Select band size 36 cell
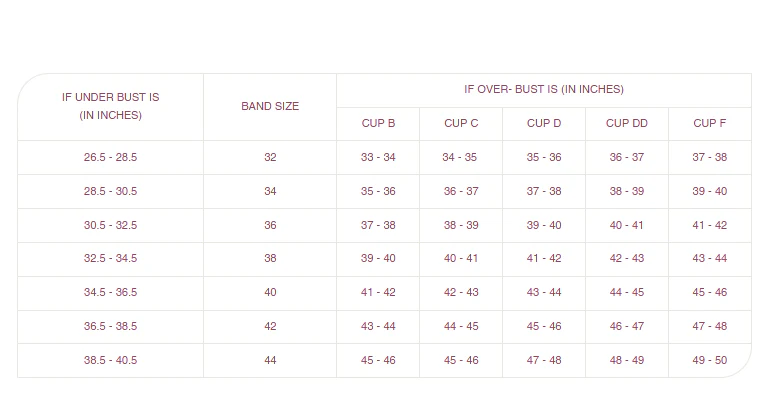This screenshot has width=784, height=419. [270, 226]
